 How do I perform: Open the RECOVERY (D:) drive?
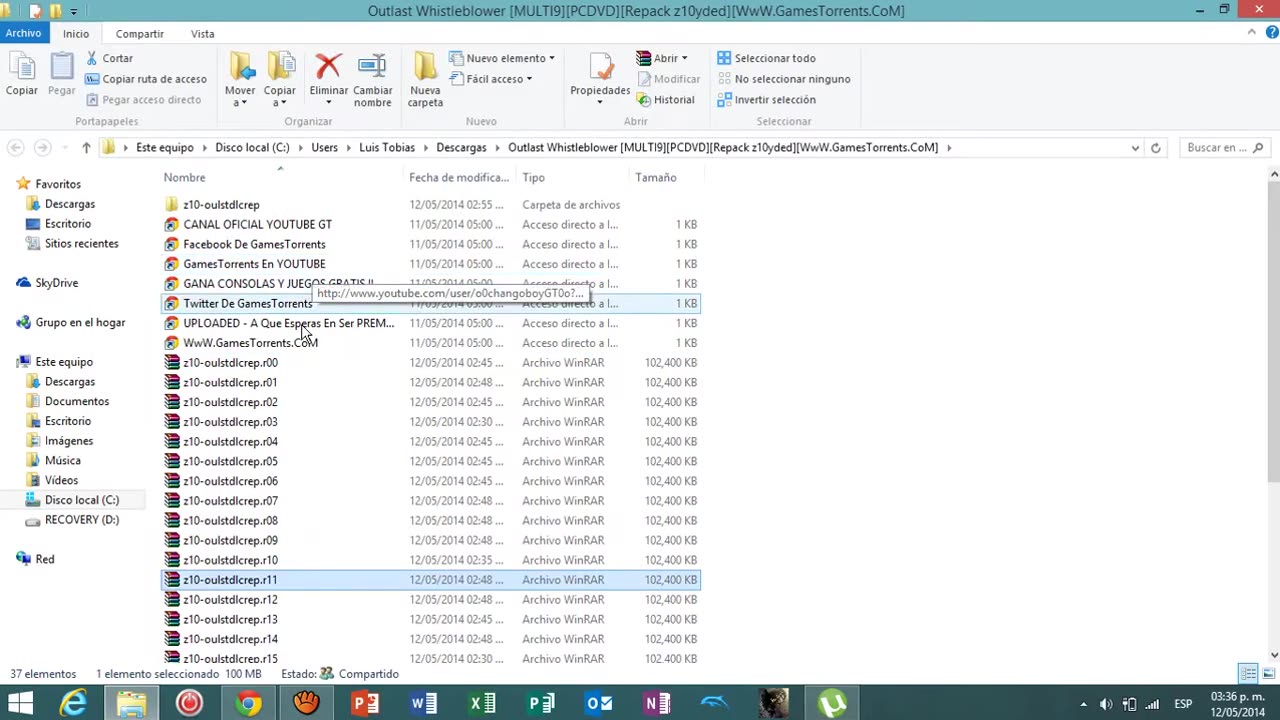click(x=81, y=520)
